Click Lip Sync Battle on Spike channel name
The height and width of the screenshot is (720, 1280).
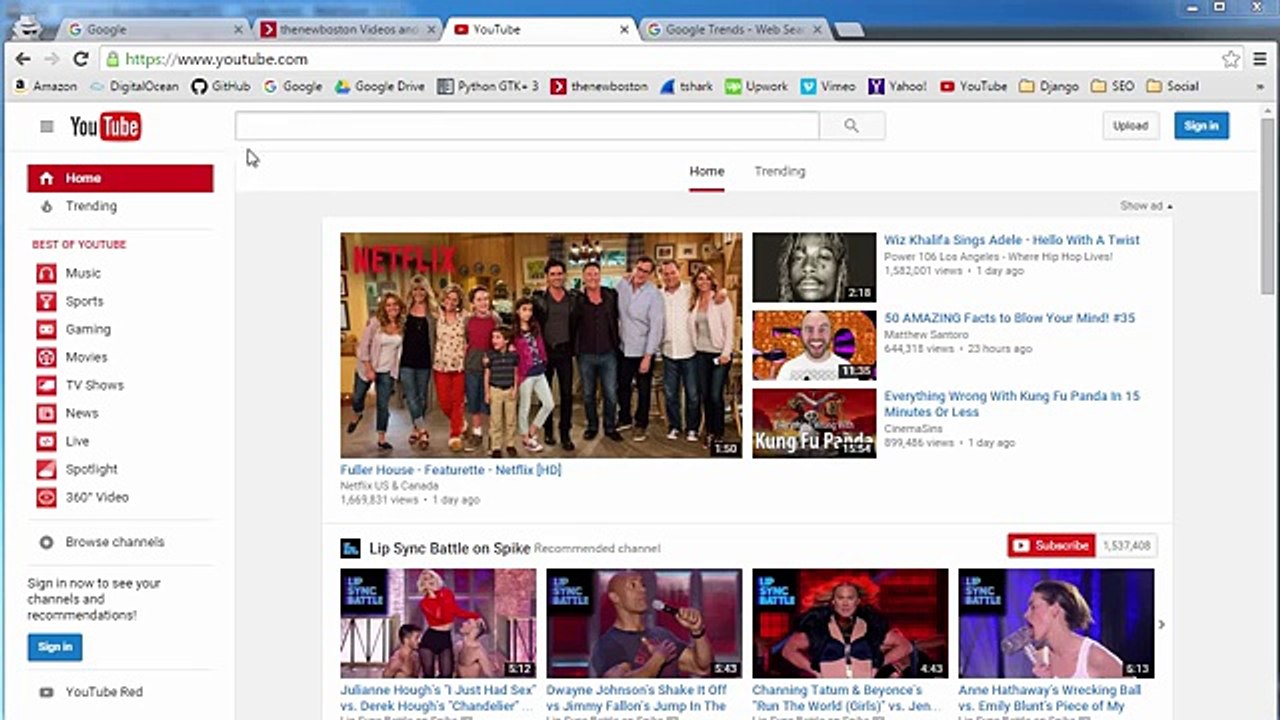(450, 548)
